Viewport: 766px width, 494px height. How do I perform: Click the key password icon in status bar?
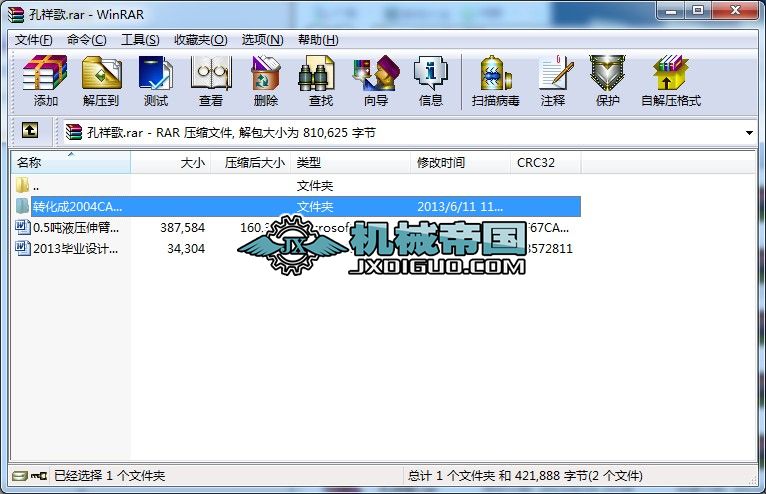tap(39, 475)
